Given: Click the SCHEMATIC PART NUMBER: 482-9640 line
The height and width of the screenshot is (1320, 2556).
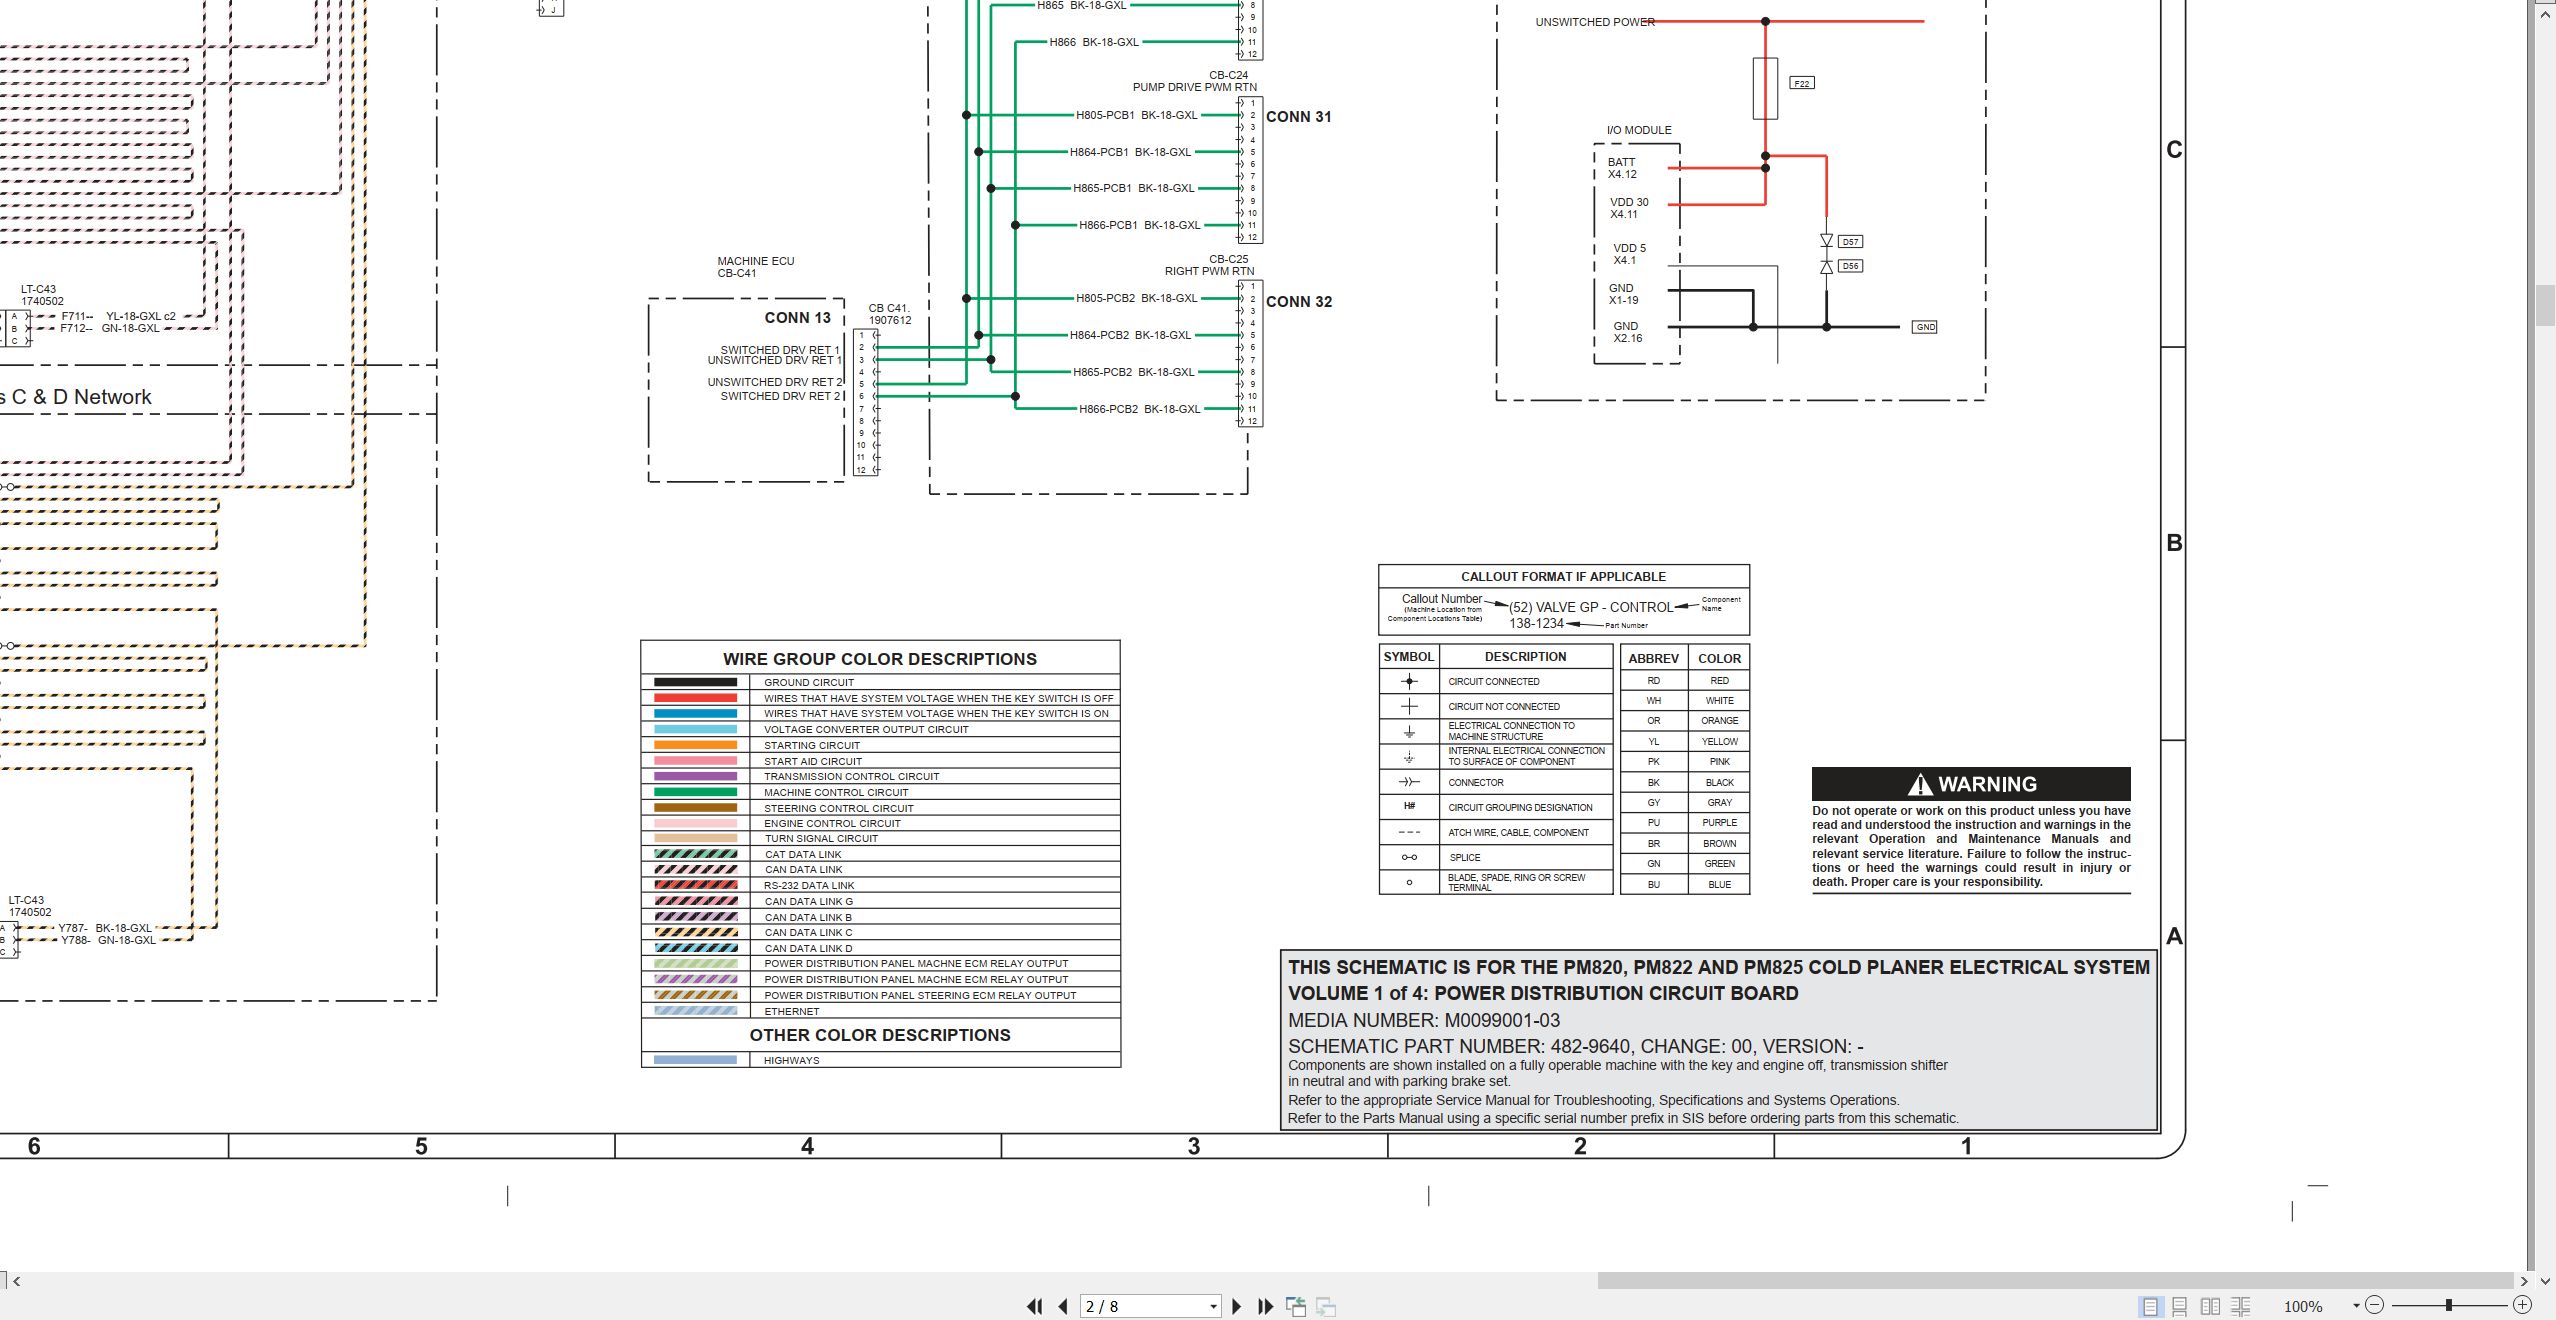Looking at the screenshot, I should [1576, 1046].
